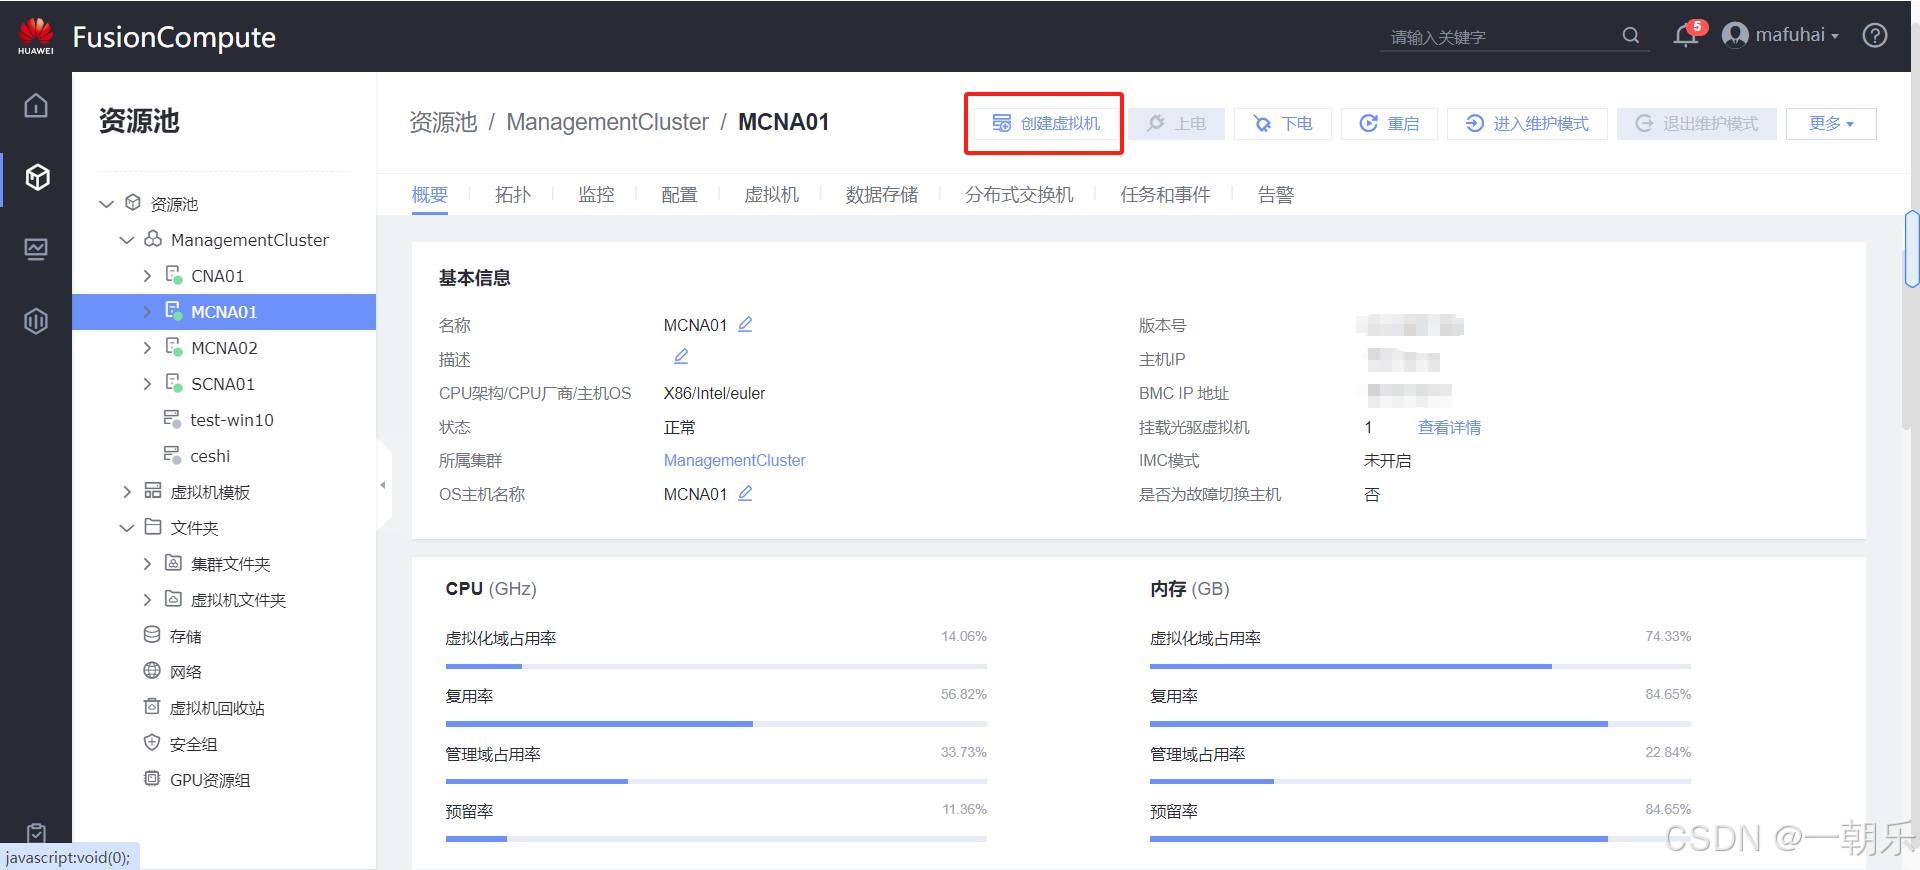Click the 重启 restart button
1920x870 pixels.
tap(1389, 123)
